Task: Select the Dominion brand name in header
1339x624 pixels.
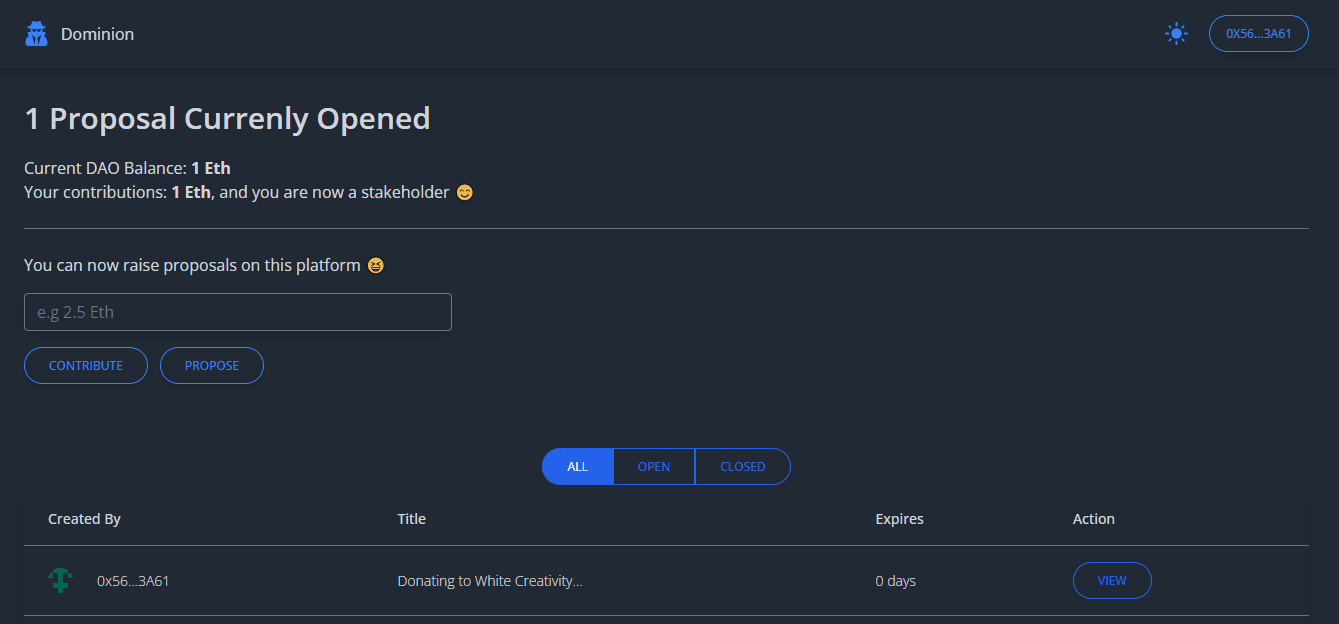Action: pos(97,33)
